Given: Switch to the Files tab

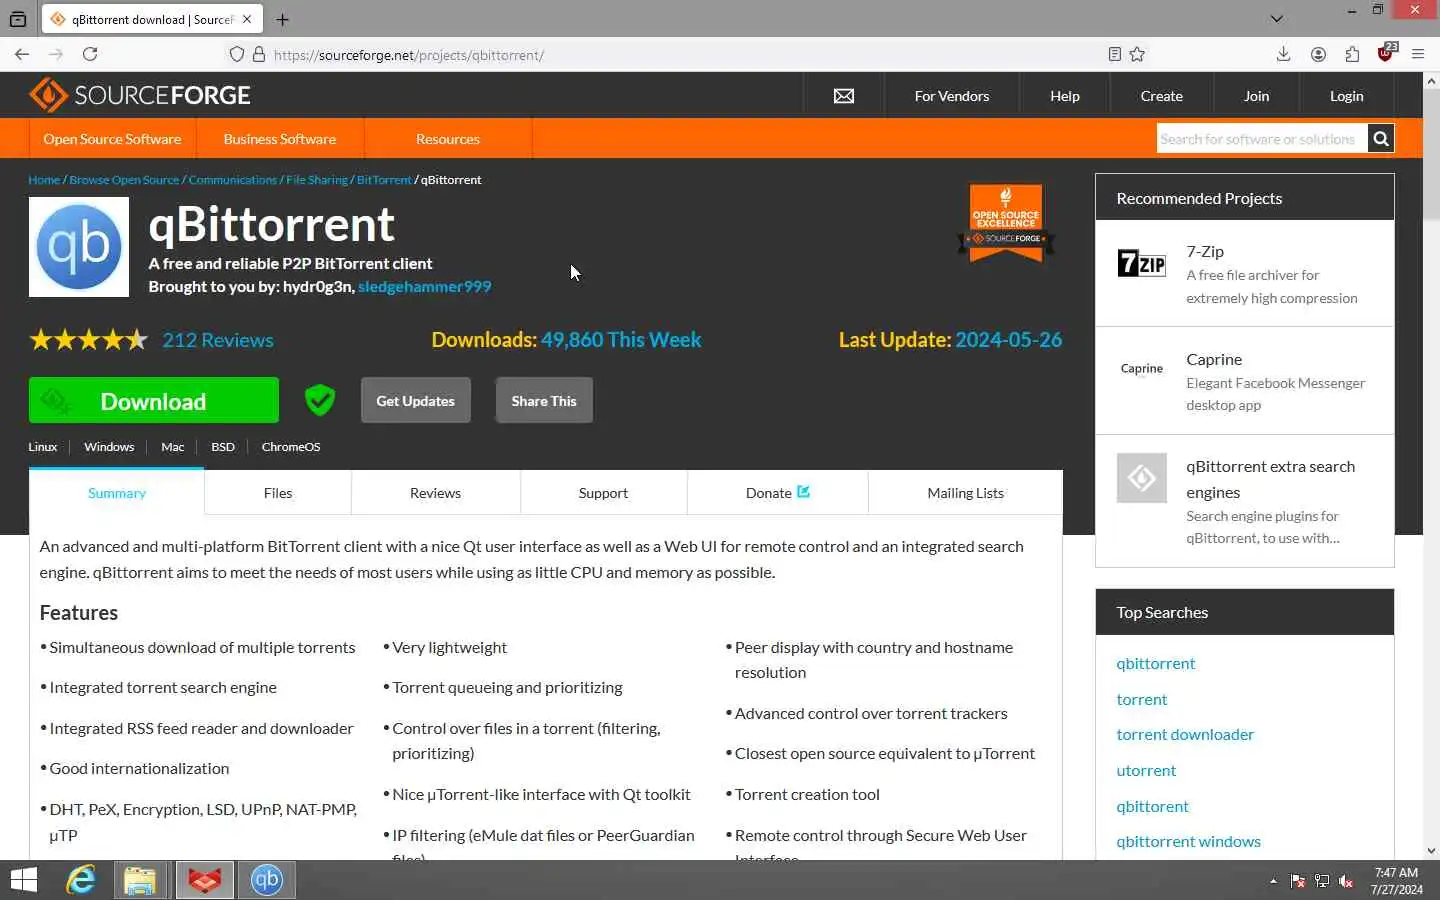Looking at the screenshot, I should [x=278, y=493].
